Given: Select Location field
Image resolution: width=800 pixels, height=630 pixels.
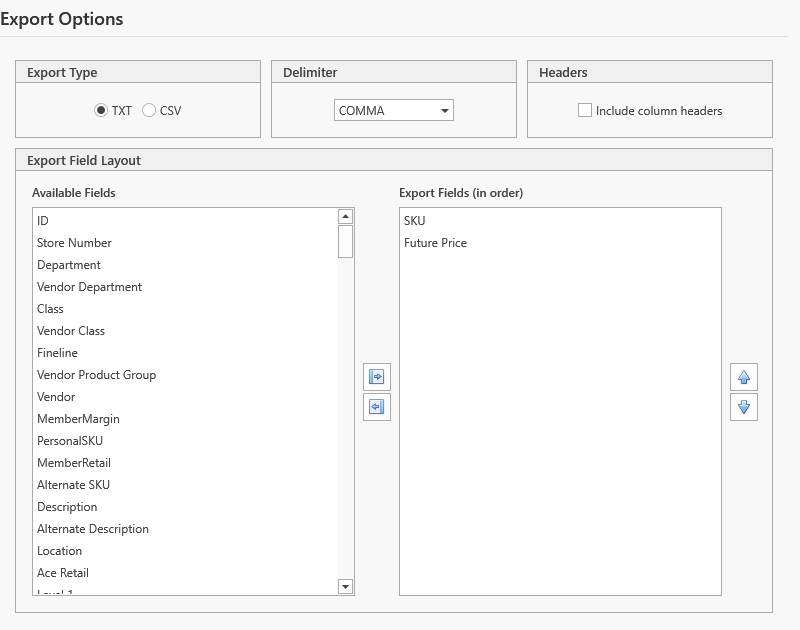Looking at the screenshot, I should coord(184,550).
